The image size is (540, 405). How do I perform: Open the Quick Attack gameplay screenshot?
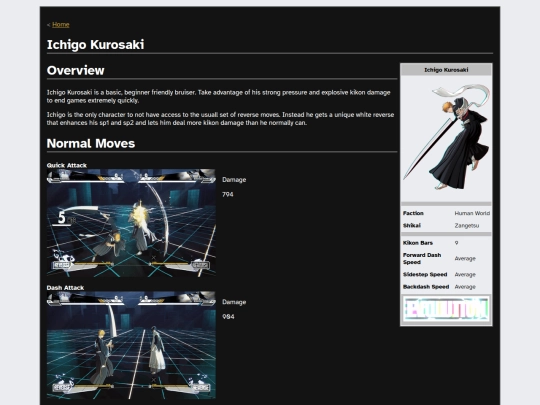(x=131, y=222)
